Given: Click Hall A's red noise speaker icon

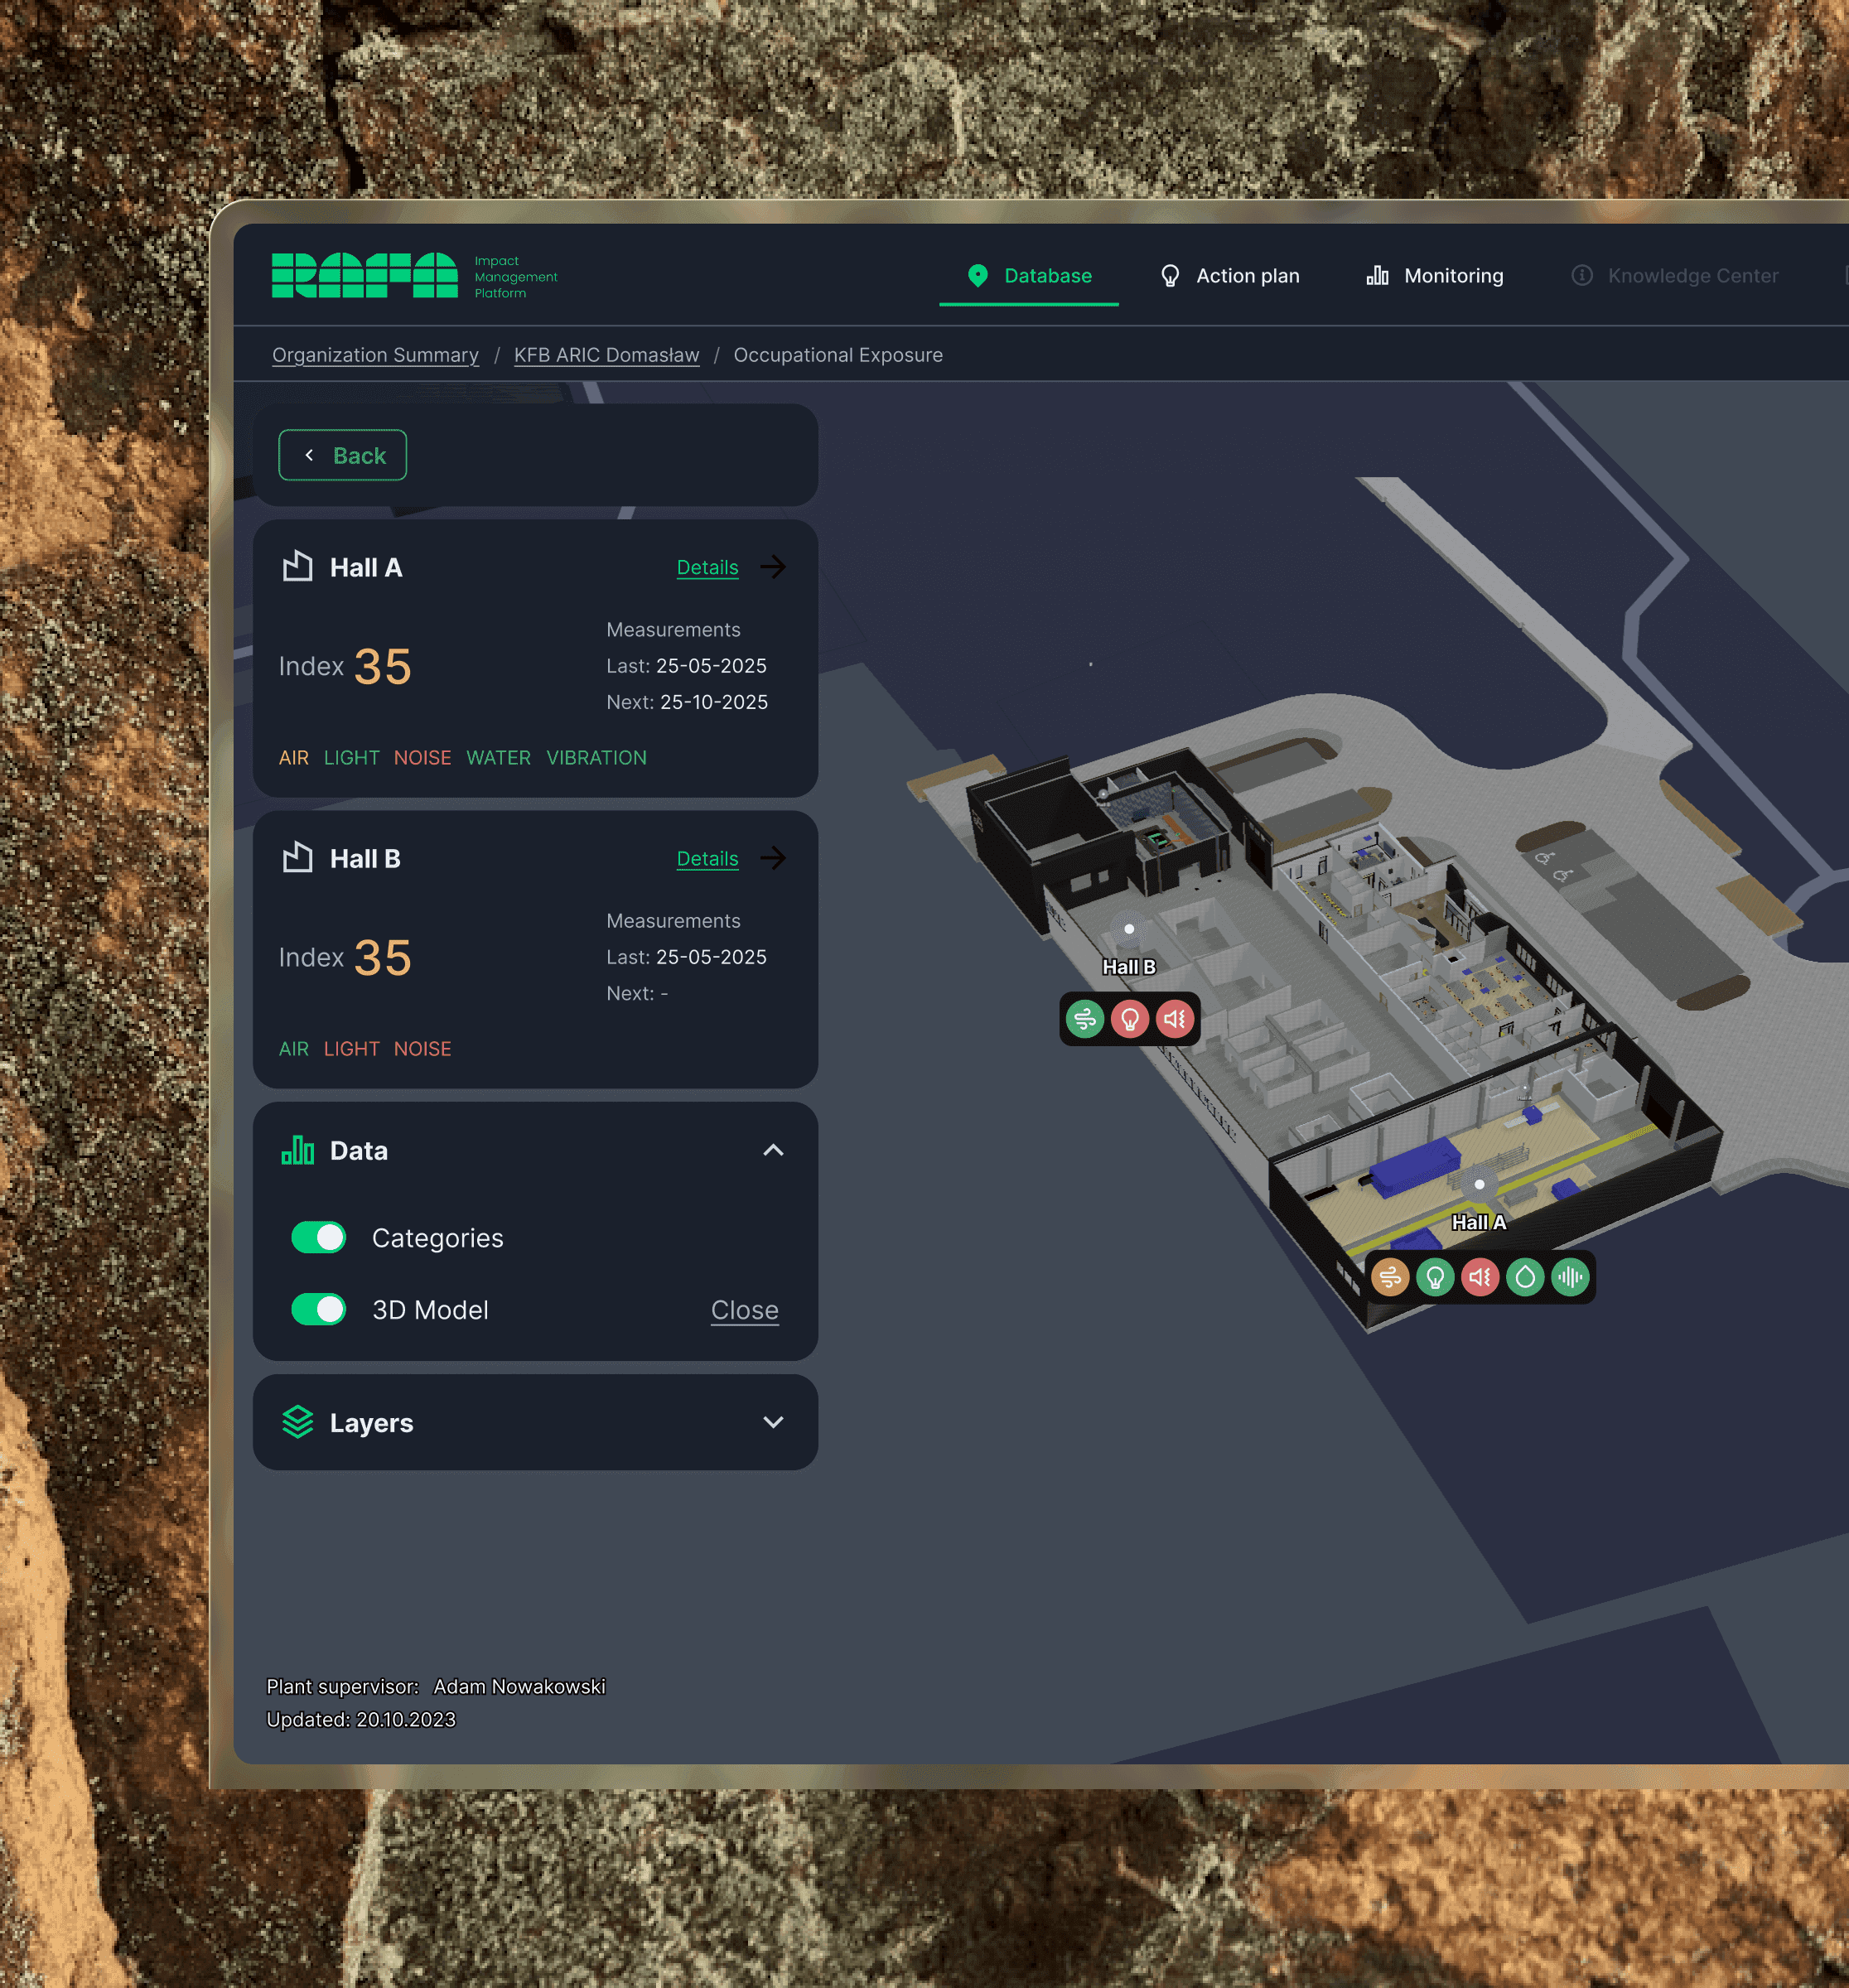Looking at the screenshot, I should (x=1480, y=1277).
